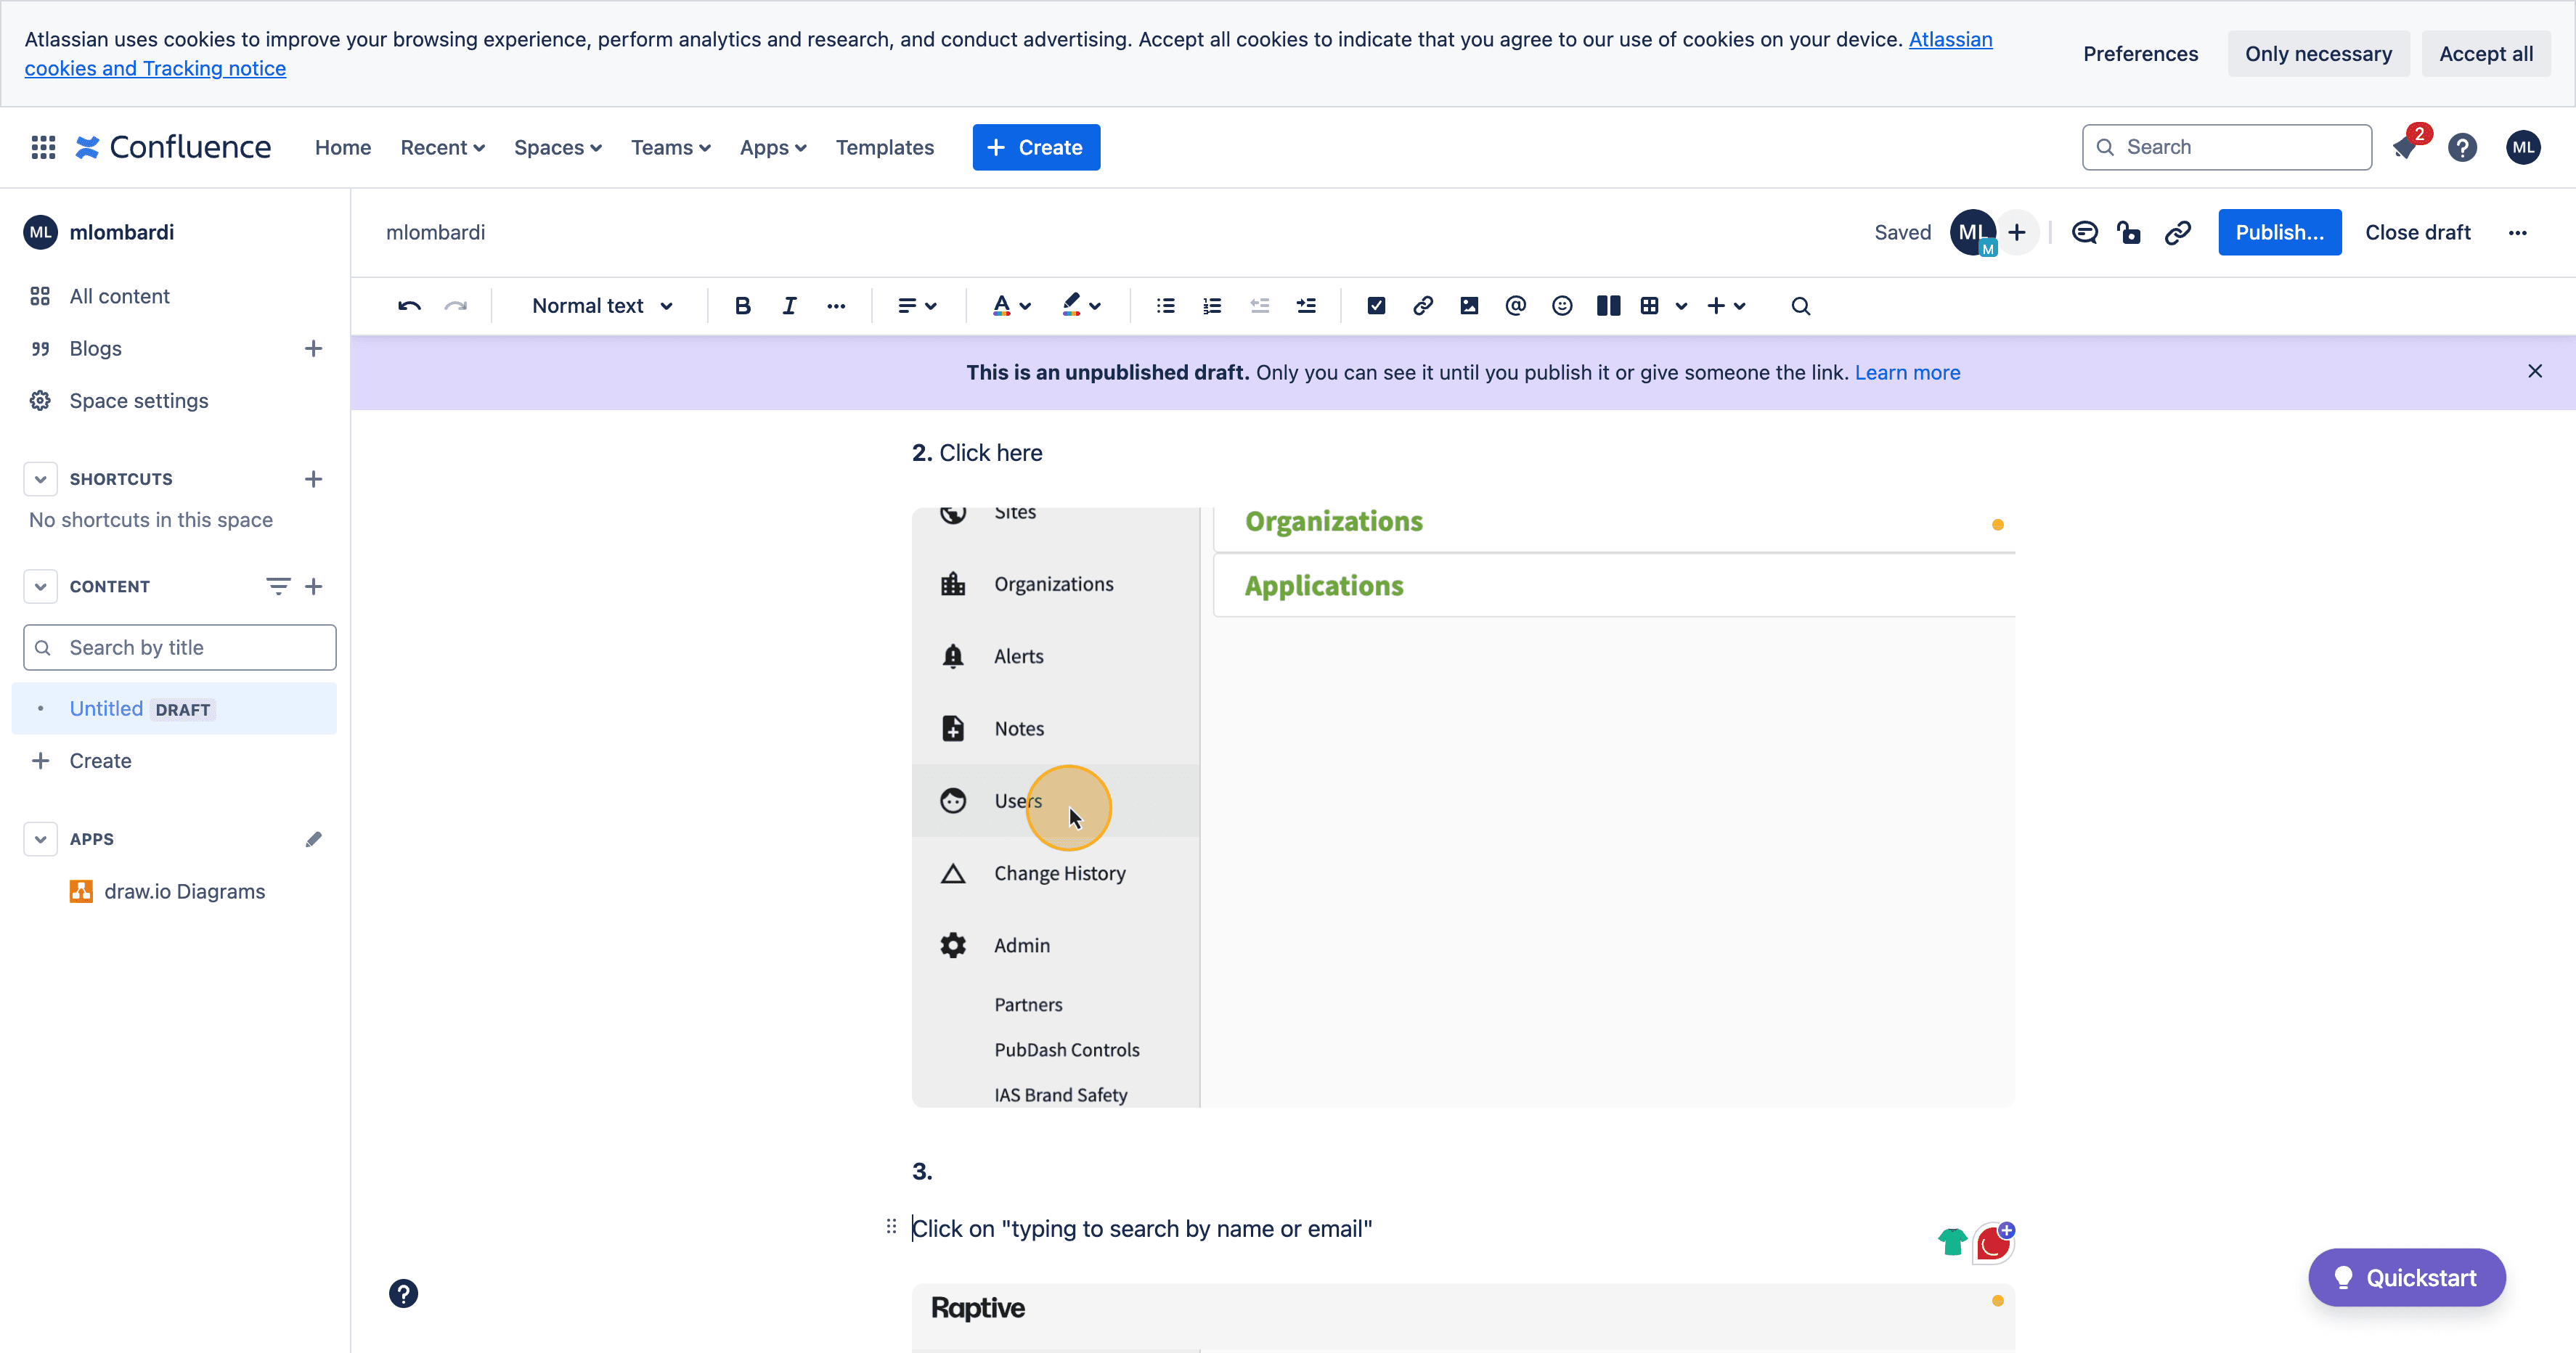Open the insert elements plus dropdown
The image size is (2576, 1353).
click(1727, 306)
